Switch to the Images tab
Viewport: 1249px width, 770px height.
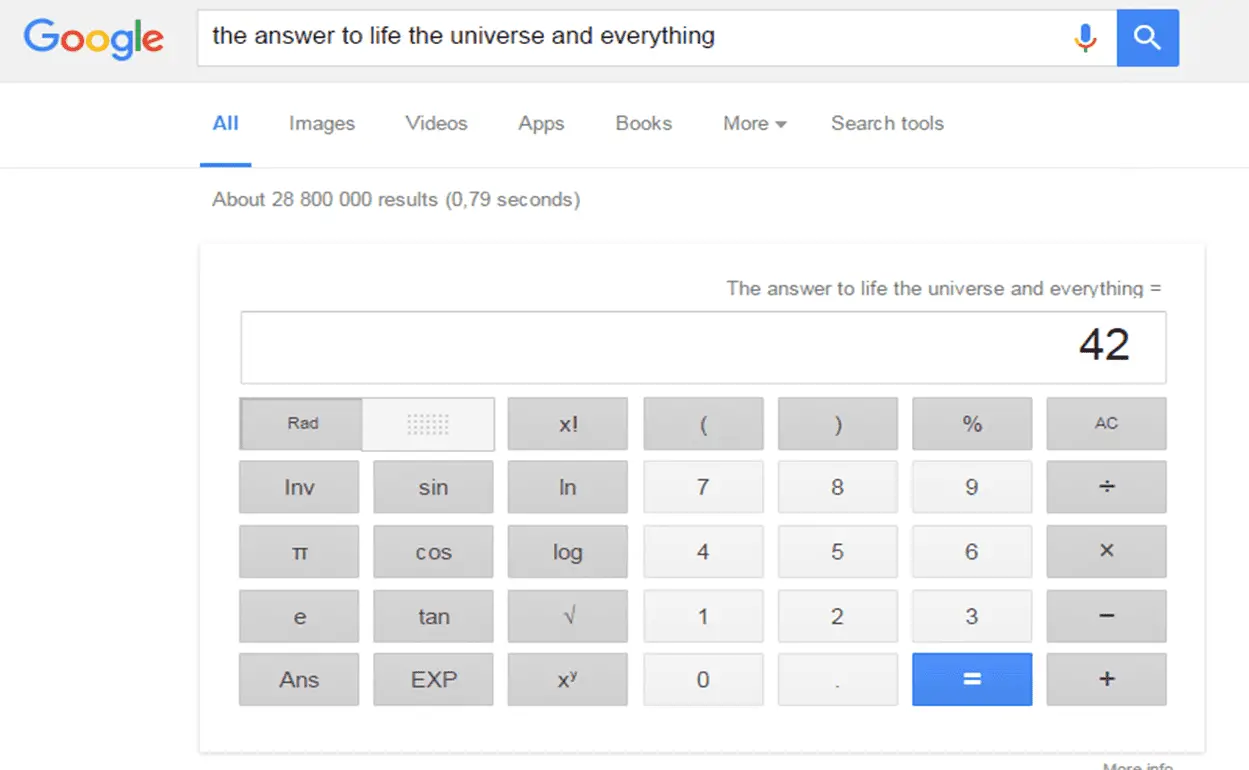(x=321, y=123)
